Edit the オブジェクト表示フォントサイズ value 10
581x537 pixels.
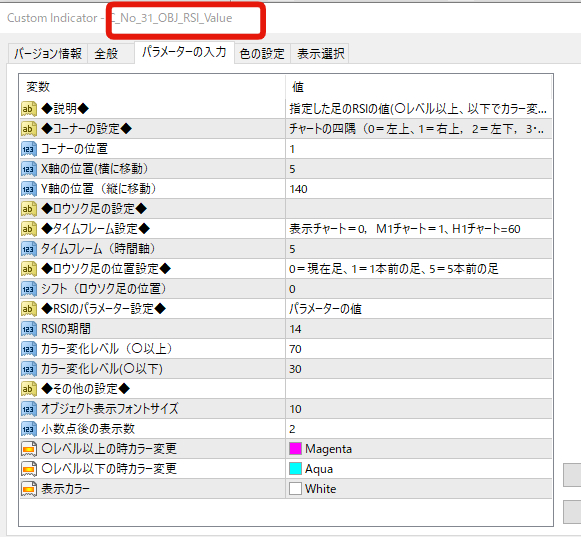tap(419, 409)
